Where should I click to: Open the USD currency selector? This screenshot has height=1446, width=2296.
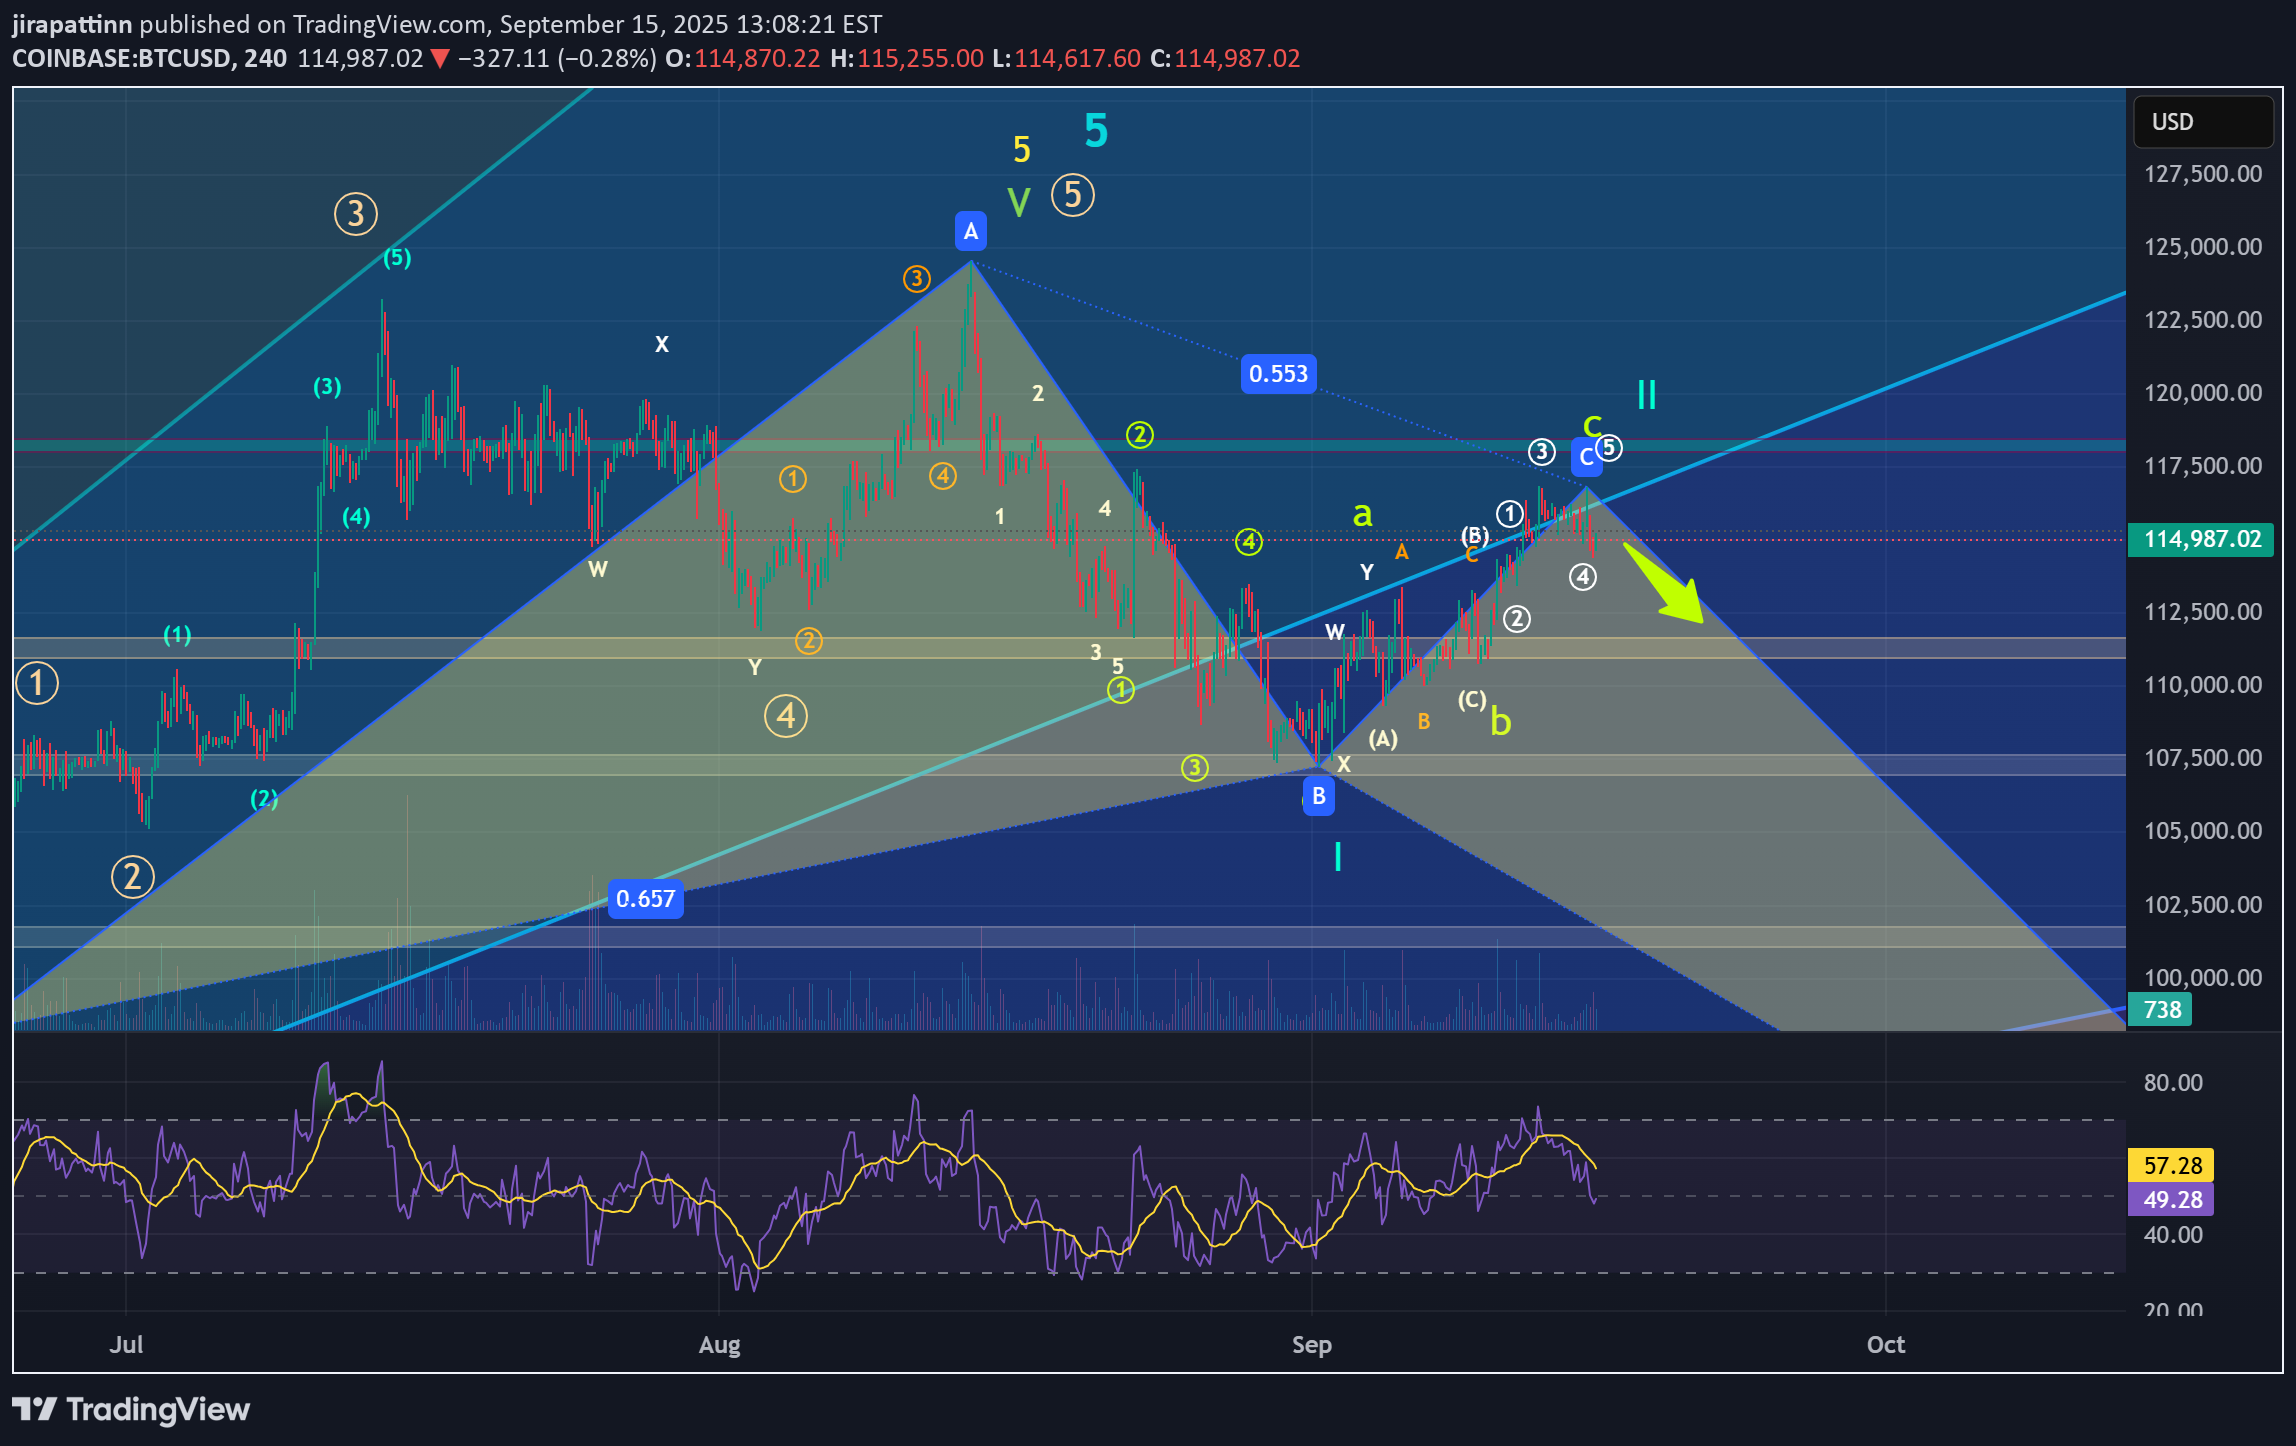(x=2203, y=121)
